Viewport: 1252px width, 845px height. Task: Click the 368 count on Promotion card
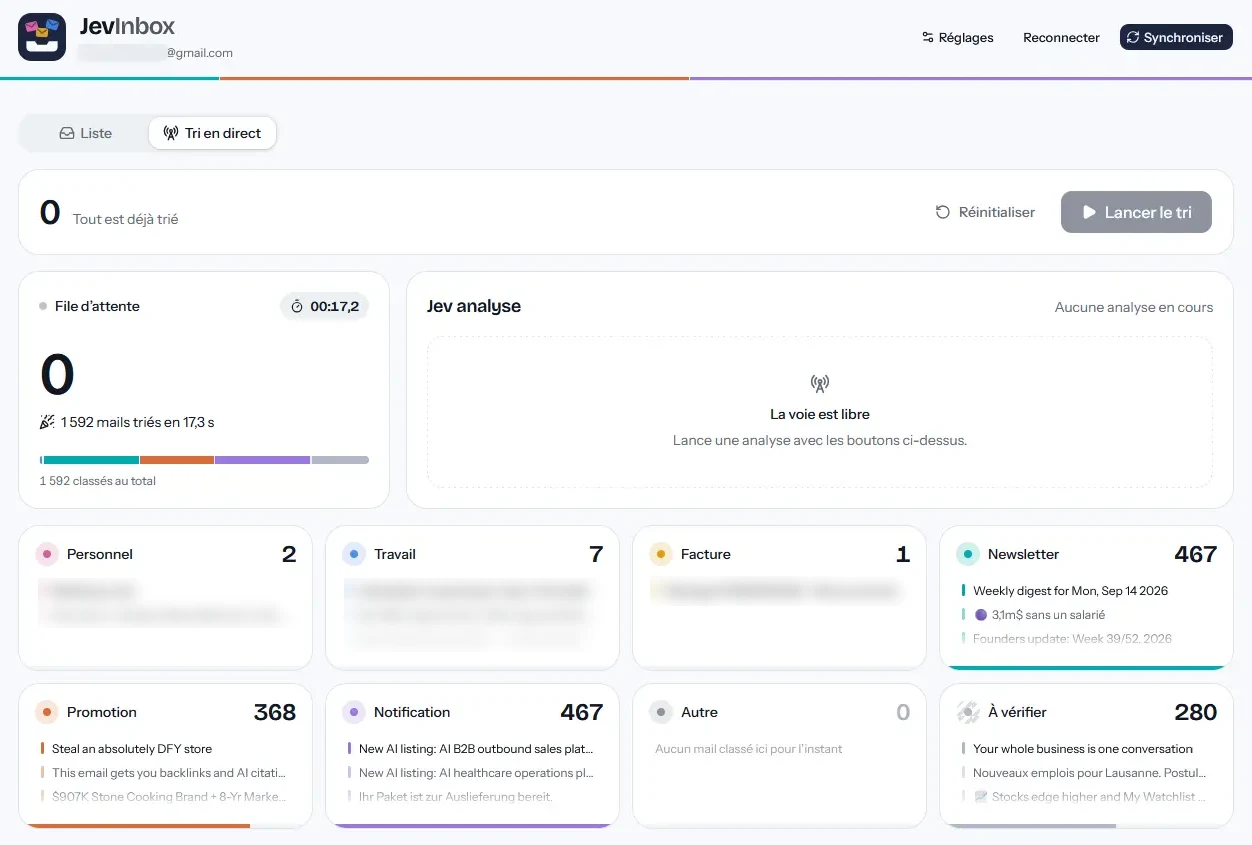coord(275,712)
